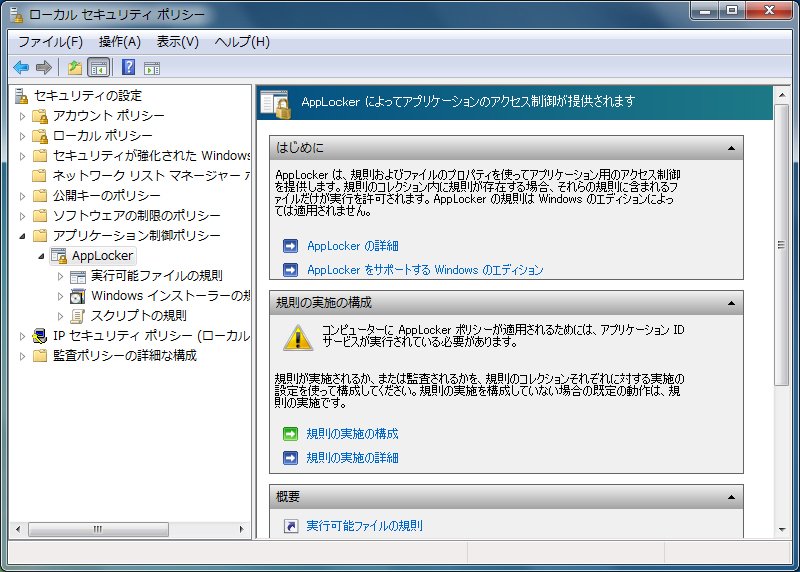800x572 pixels.
Task: Click the ネットワーク リスト マネージャー folder icon
Action: 40,176
